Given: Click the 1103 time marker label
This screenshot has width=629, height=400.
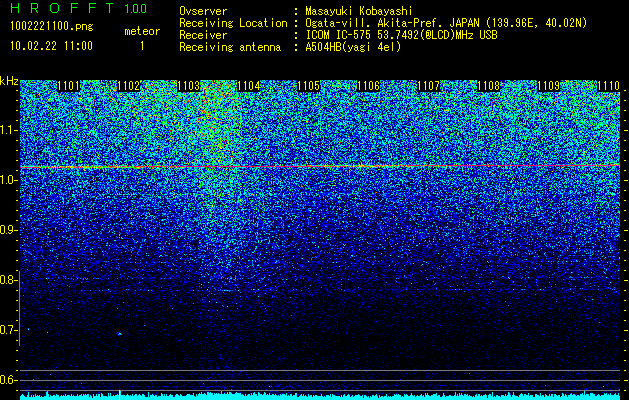Looking at the screenshot, I should 189,86.
